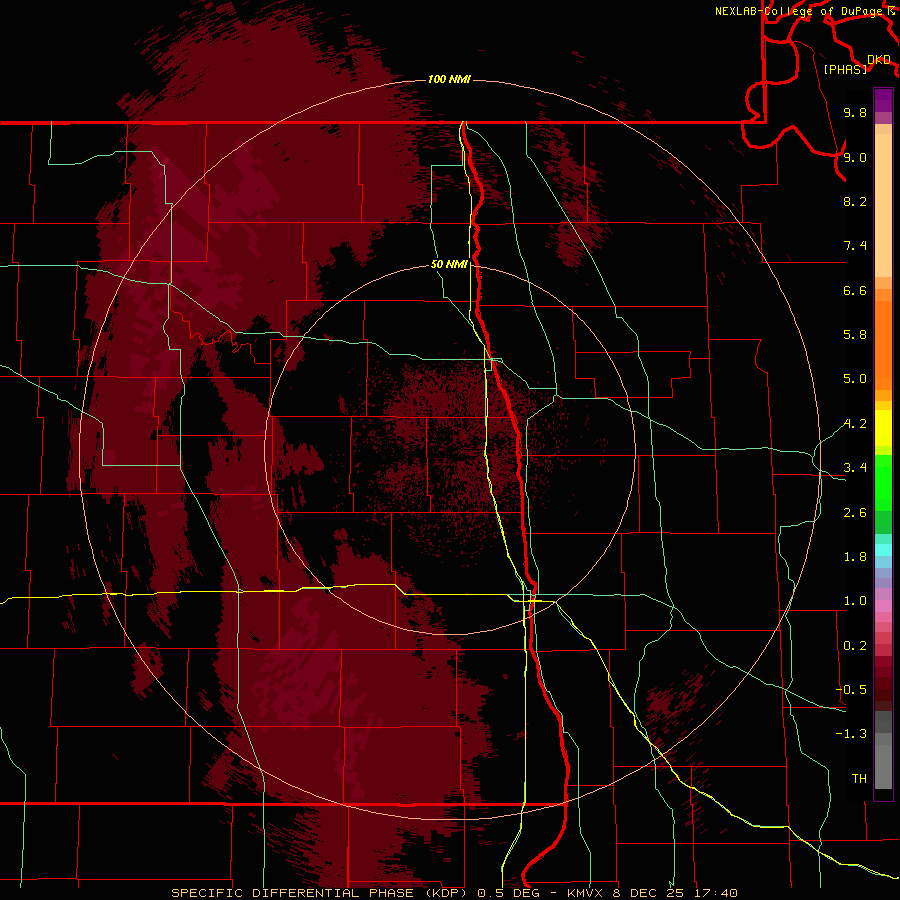The image size is (900, 900).
Task: Click the DKD label above the color scale
Action: (879, 60)
